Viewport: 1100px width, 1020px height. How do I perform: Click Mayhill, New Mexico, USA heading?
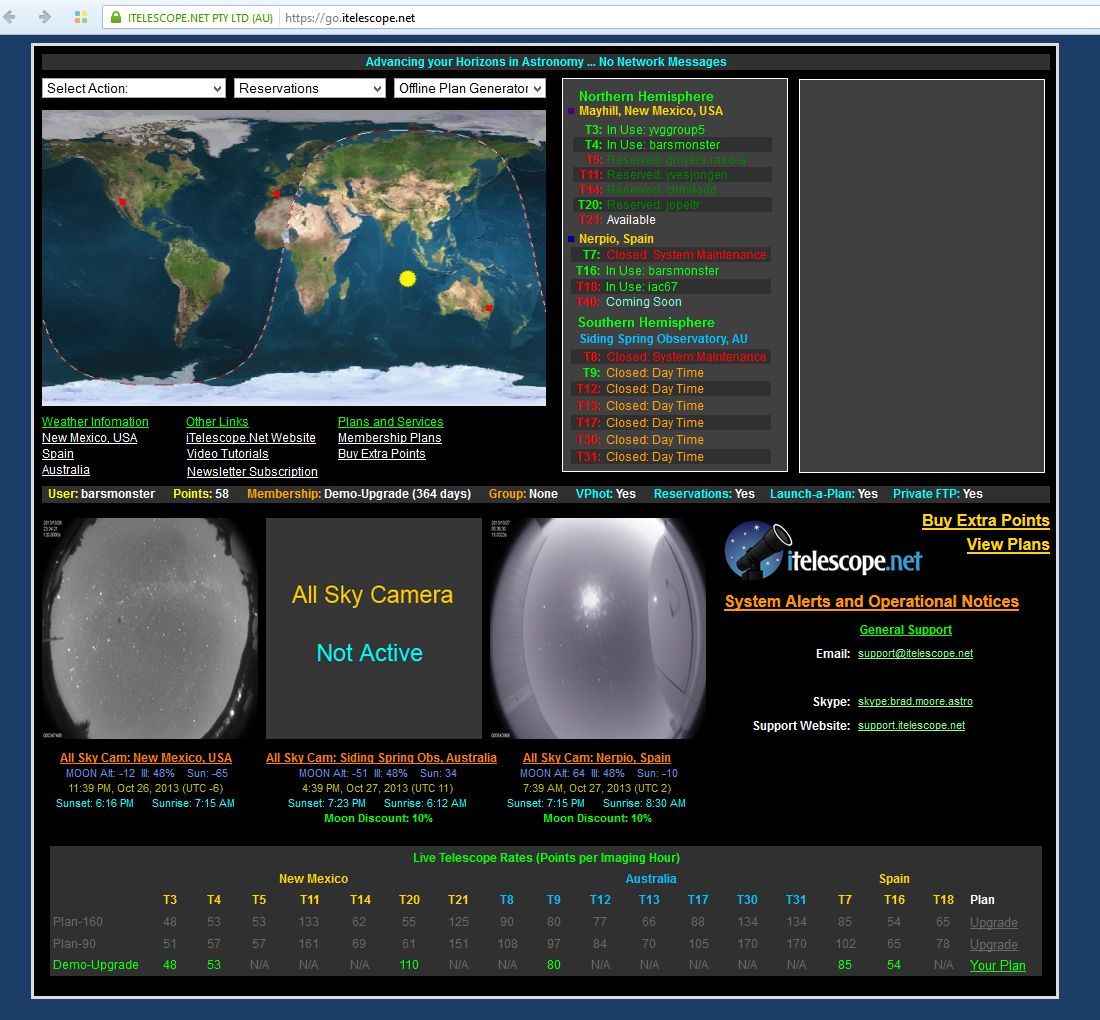(x=650, y=111)
